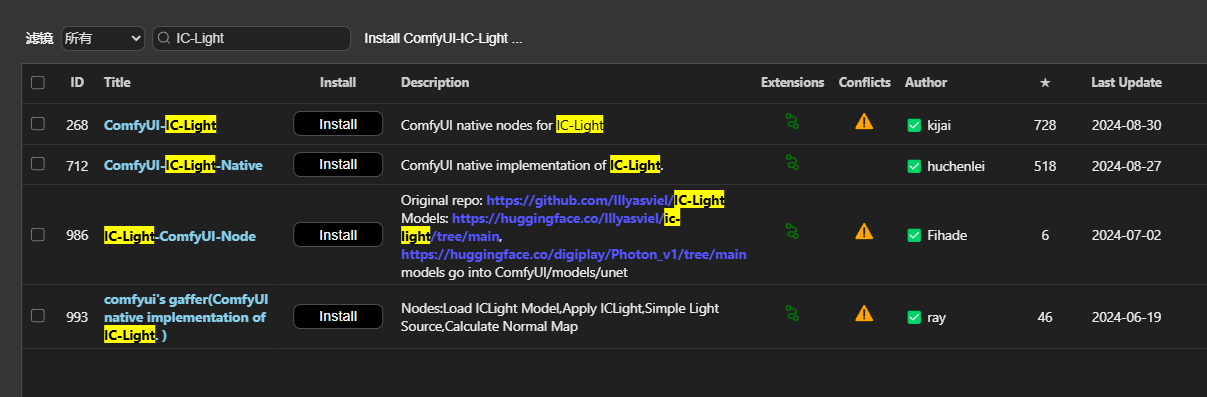1207x397 pixels.
Task: Sort by the Author column header
Action: pos(926,82)
